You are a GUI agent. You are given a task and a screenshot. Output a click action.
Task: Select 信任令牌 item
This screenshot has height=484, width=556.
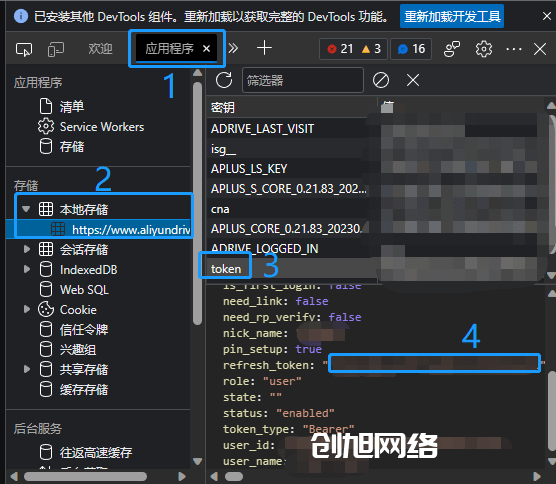pyautogui.click(x=84, y=329)
